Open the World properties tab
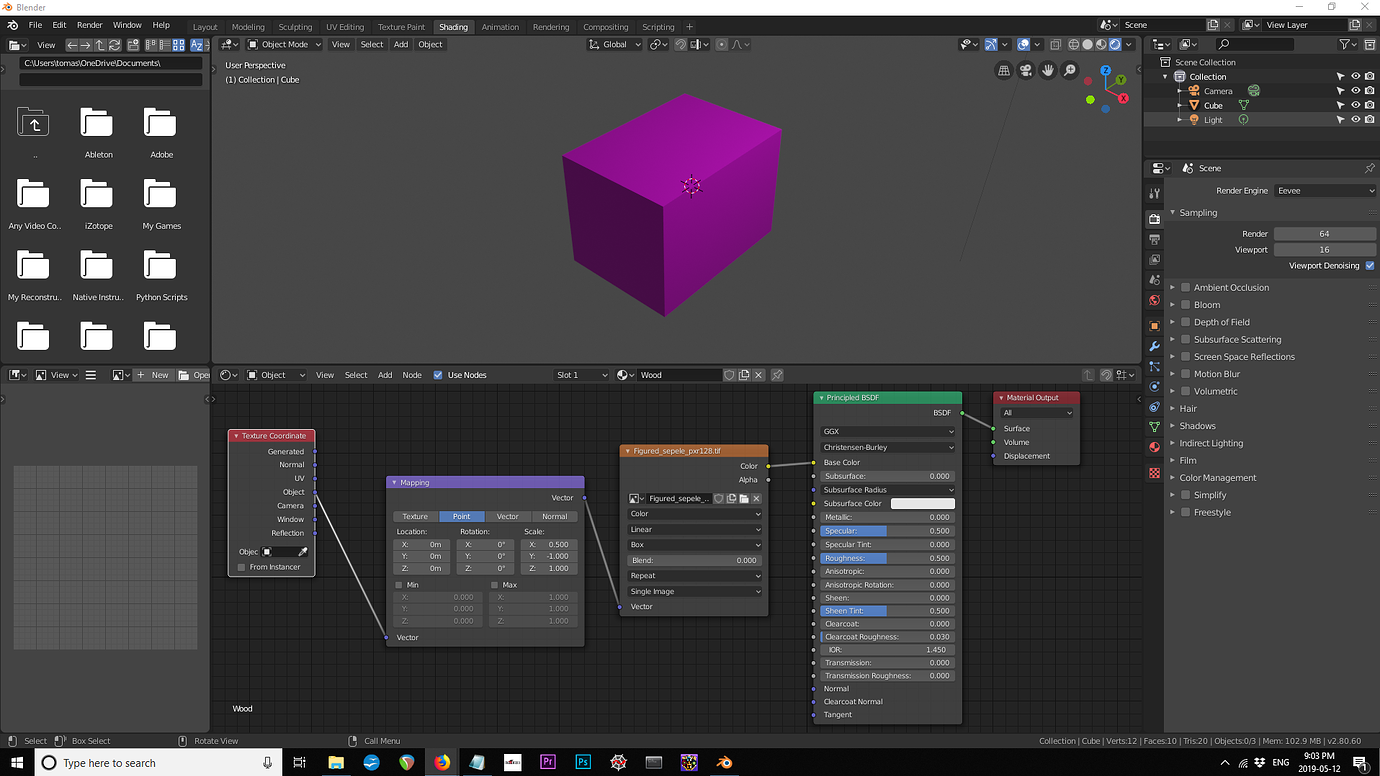The width and height of the screenshot is (1380, 776). [1155, 301]
